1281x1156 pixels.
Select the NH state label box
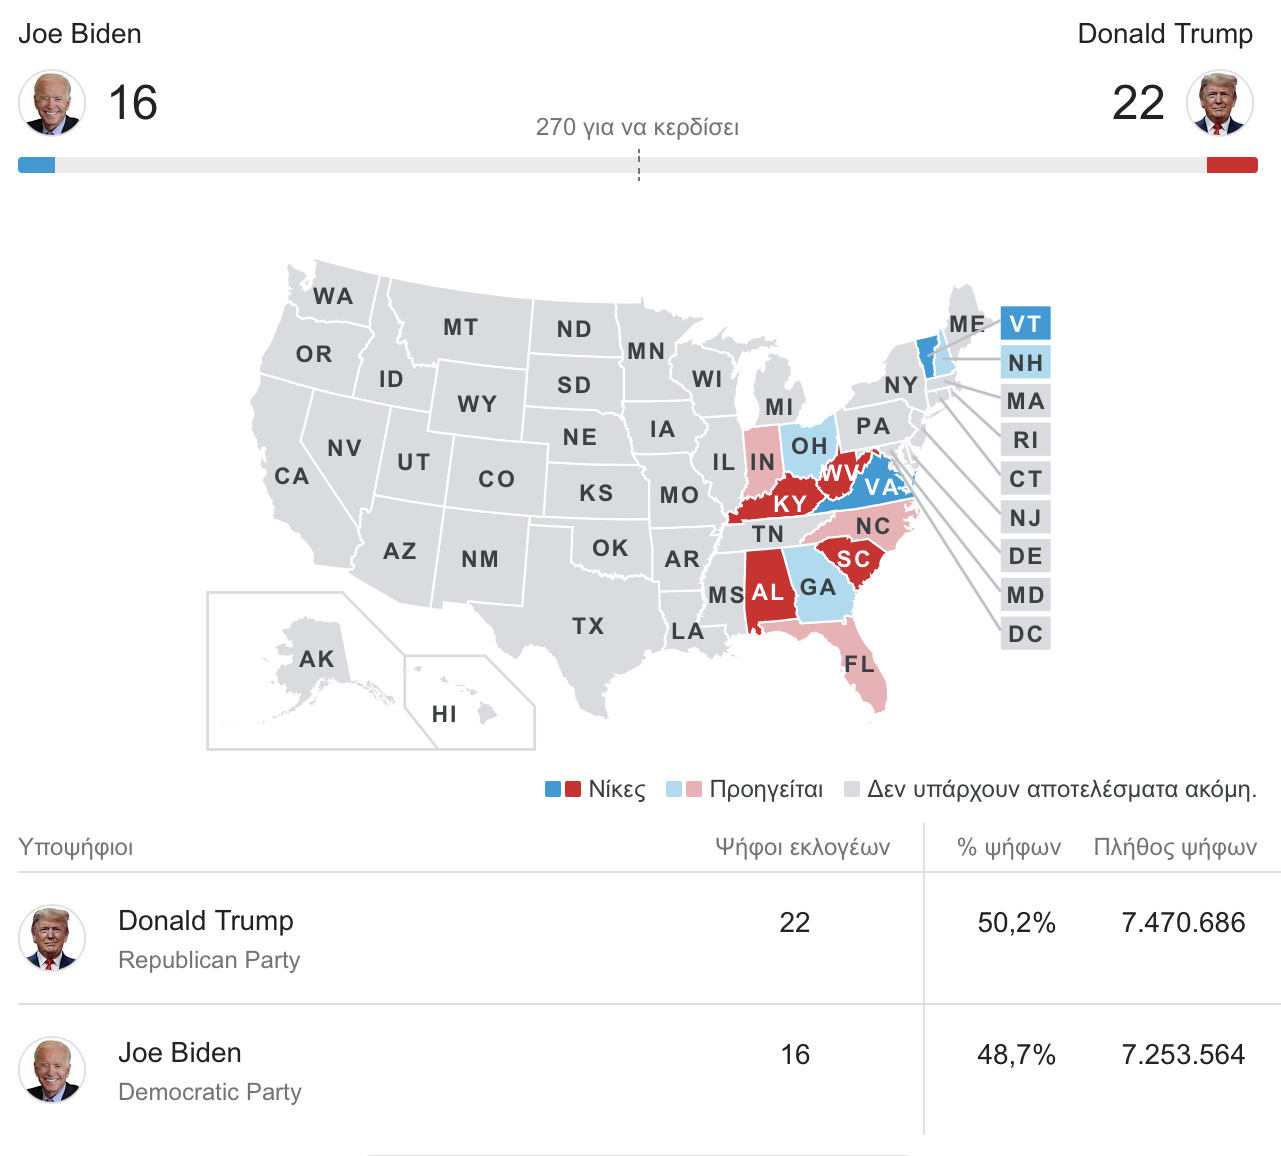1025,363
